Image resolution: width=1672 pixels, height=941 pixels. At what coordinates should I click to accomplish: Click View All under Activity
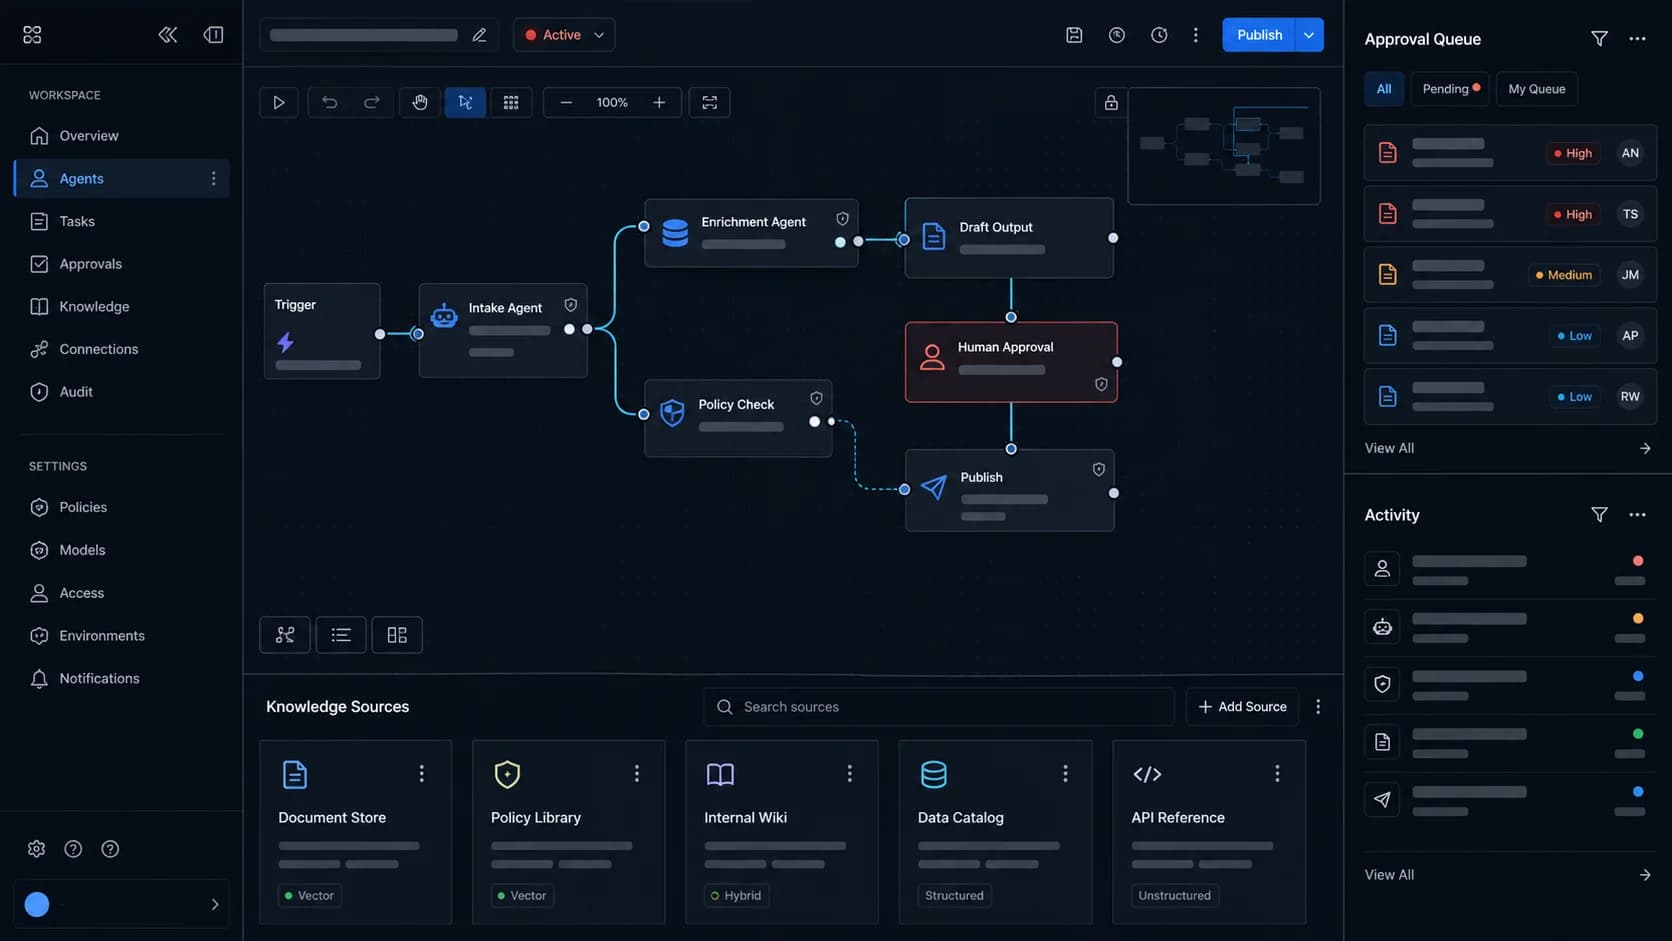pyautogui.click(x=1389, y=875)
